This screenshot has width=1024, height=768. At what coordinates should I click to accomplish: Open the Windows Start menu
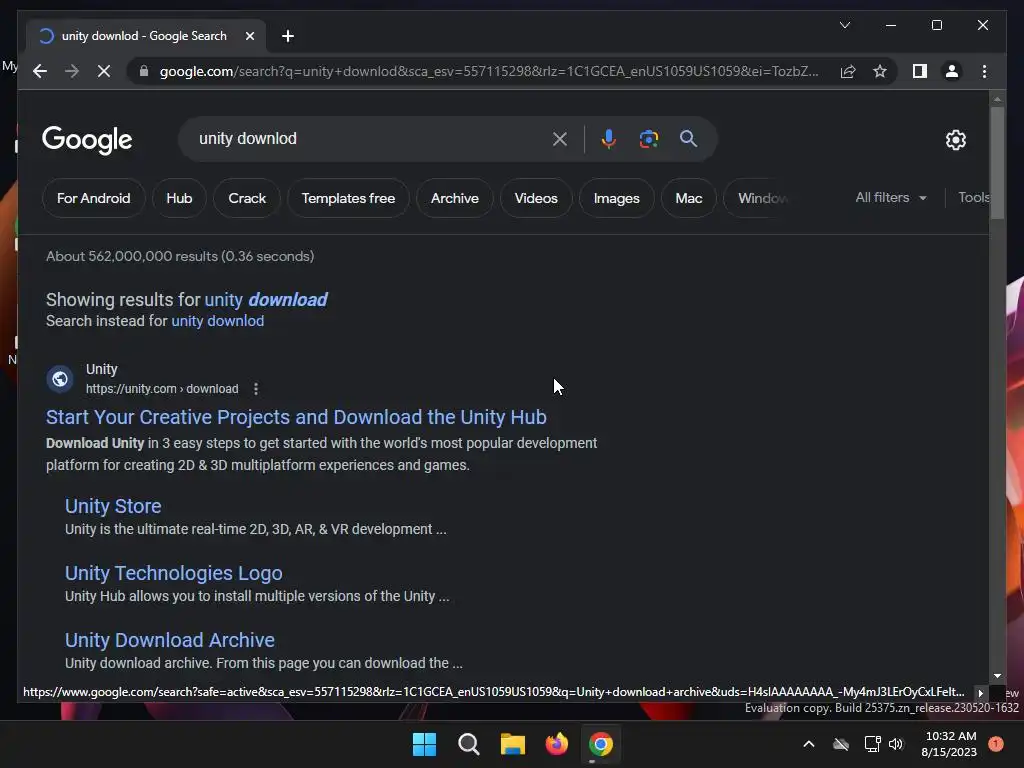pyautogui.click(x=424, y=744)
